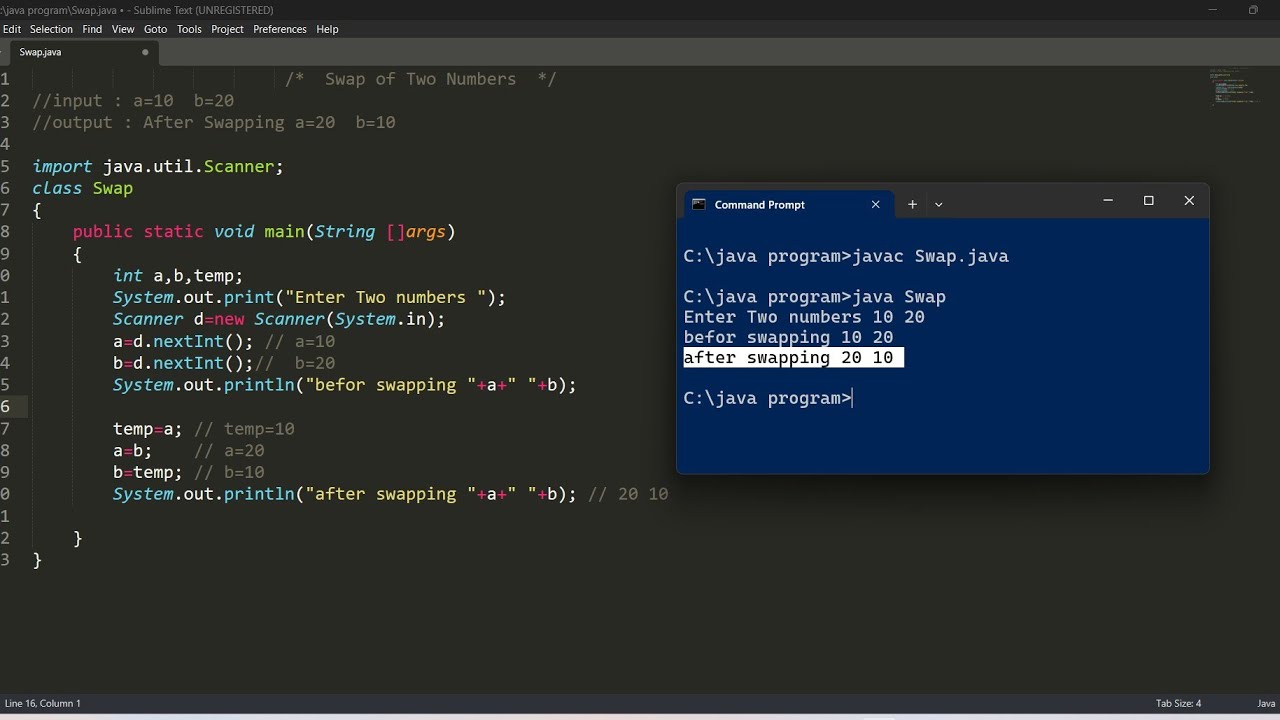This screenshot has height=720, width=1280.
Task: Click the "//input : a=10 b=20" comment line
Action: [133, 101]
